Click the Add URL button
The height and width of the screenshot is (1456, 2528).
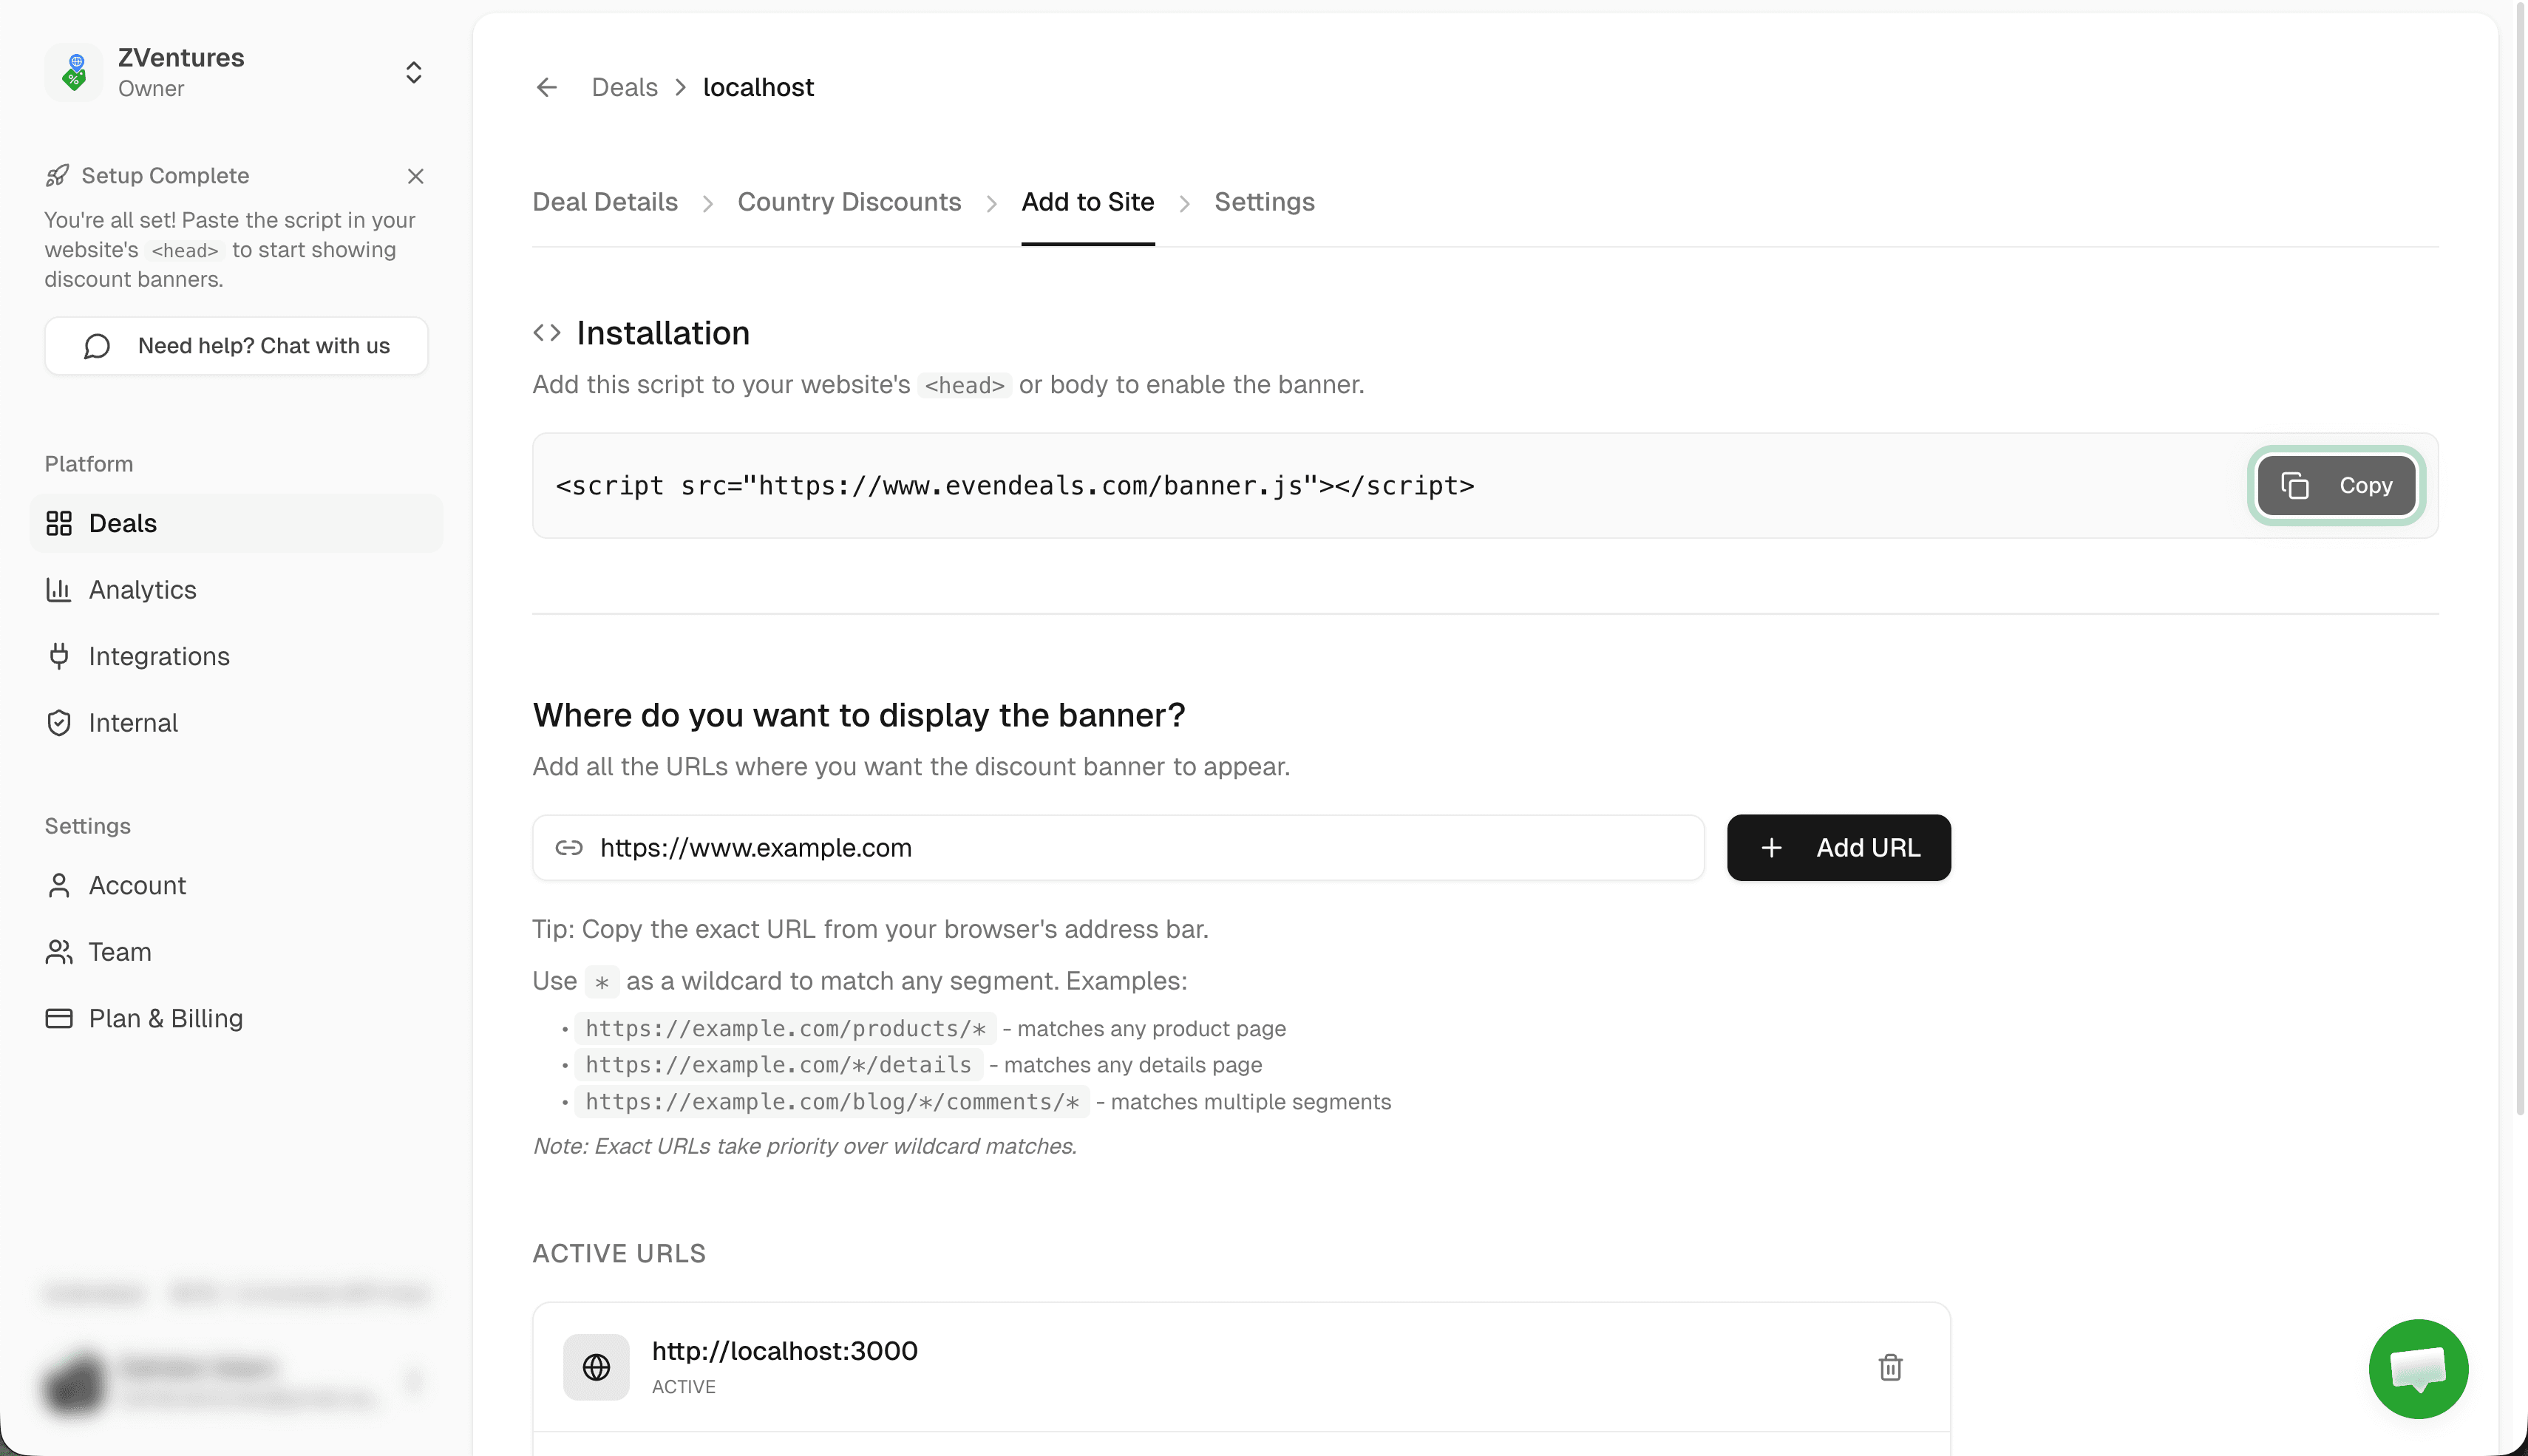coord(1838,847)
